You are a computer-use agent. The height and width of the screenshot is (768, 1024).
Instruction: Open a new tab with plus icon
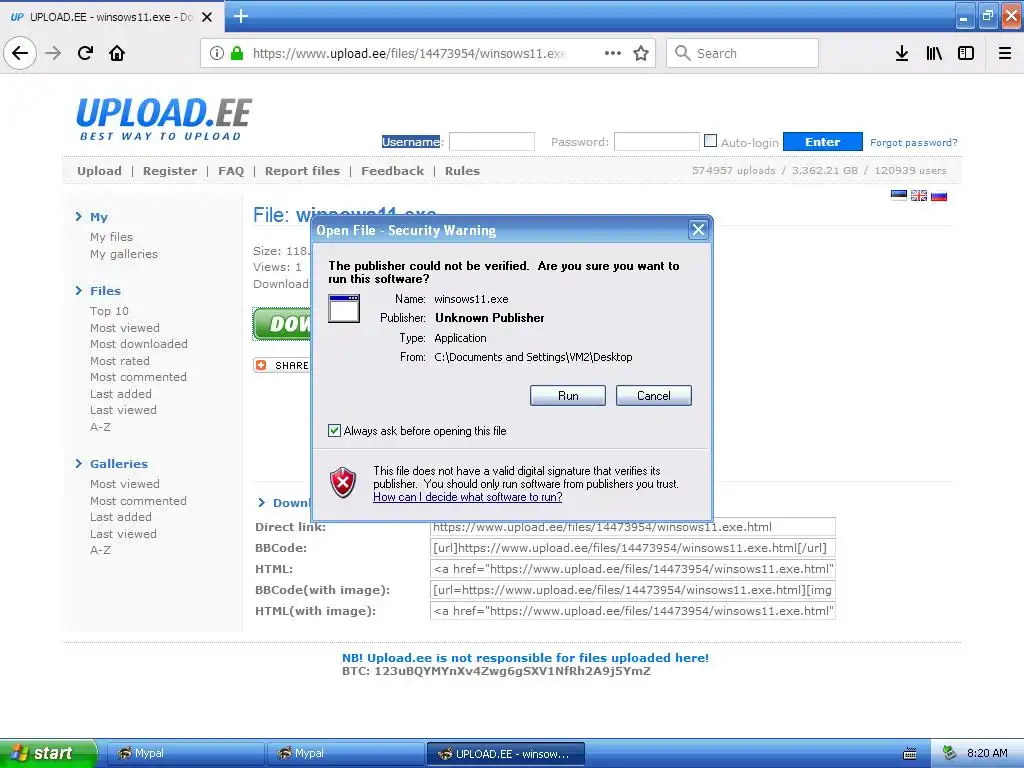[240, 16]
